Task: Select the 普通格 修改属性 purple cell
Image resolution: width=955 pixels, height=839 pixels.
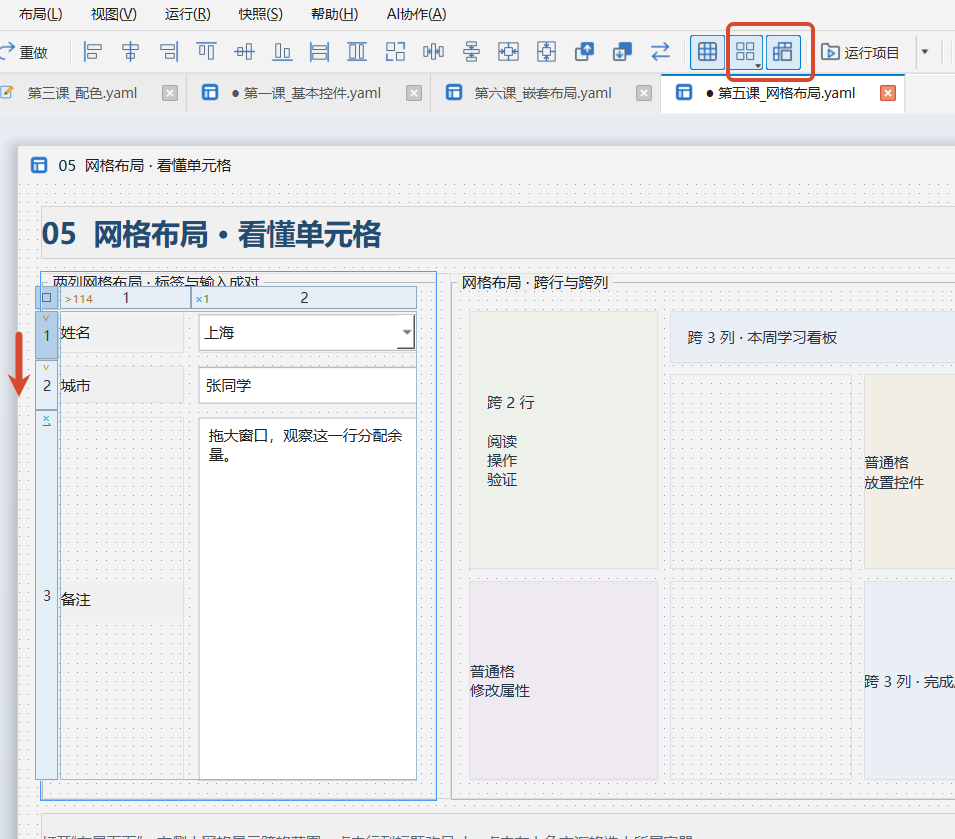Action: (x=563, y=680)
